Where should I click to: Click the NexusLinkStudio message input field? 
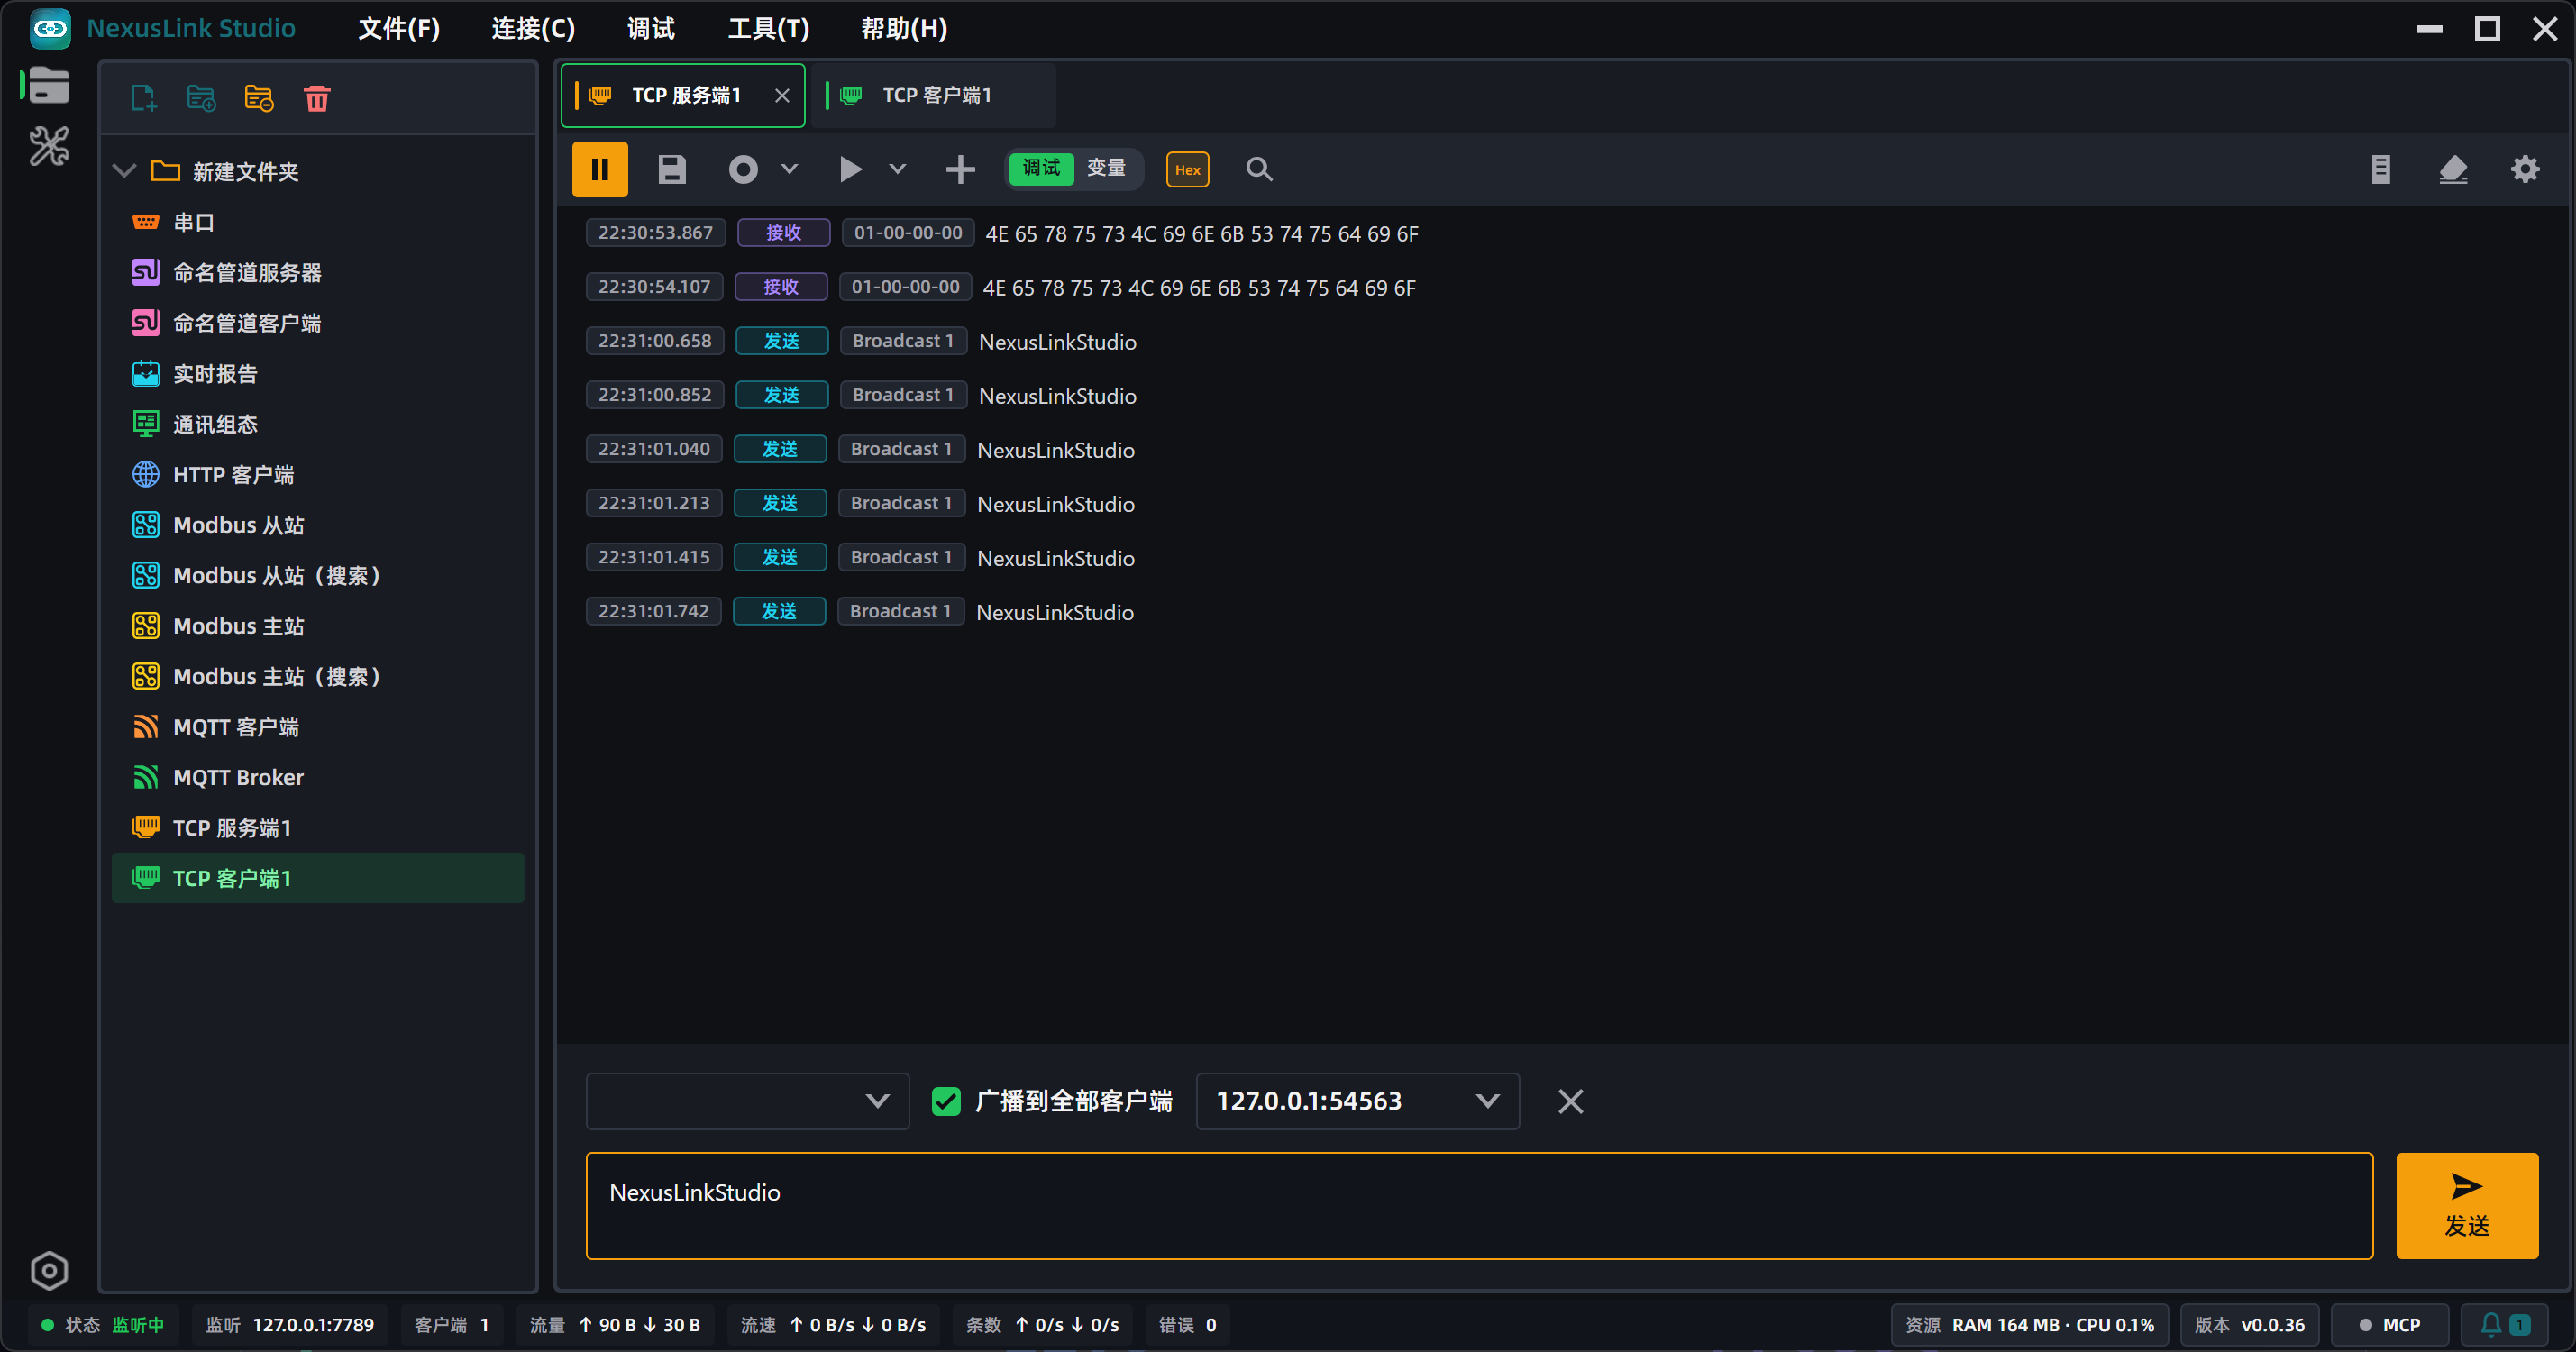(x=1479, y=1205)
